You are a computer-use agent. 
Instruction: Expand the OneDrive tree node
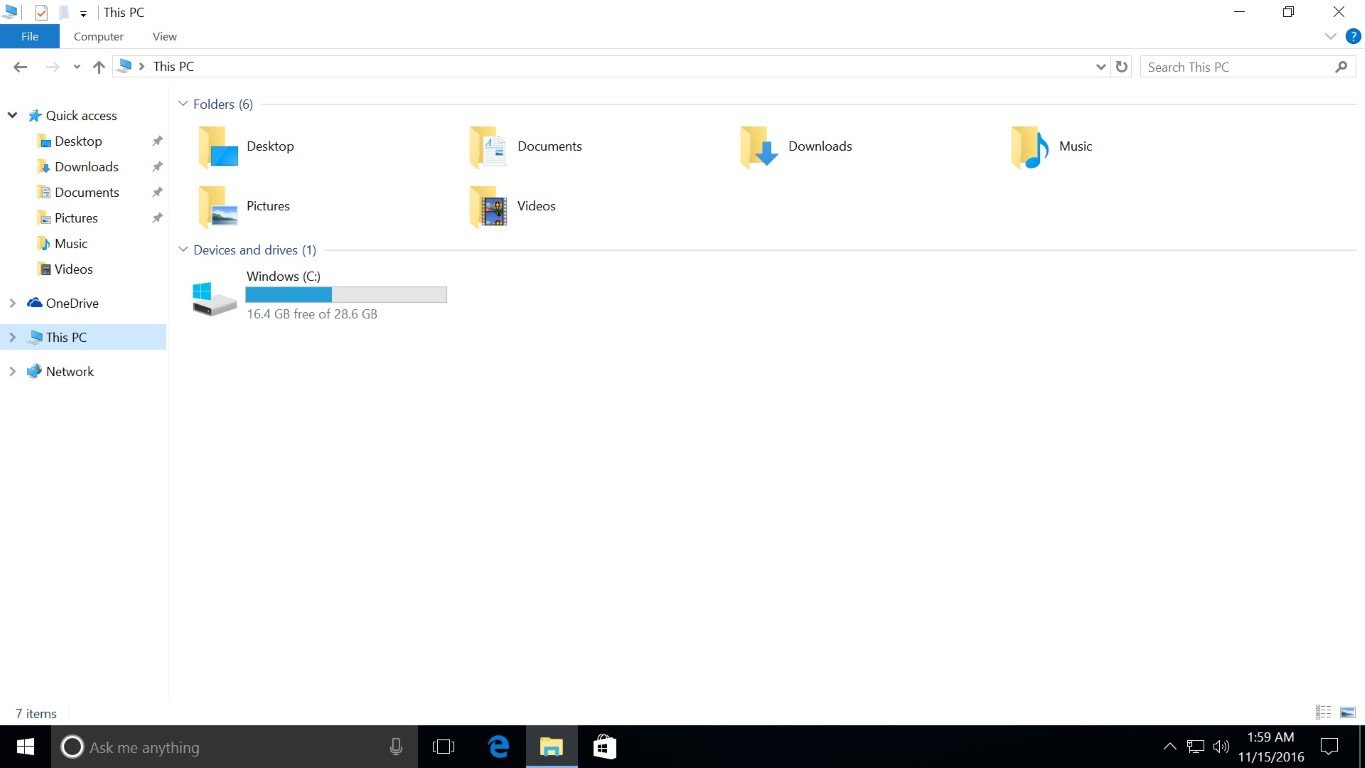coord(12,303)
